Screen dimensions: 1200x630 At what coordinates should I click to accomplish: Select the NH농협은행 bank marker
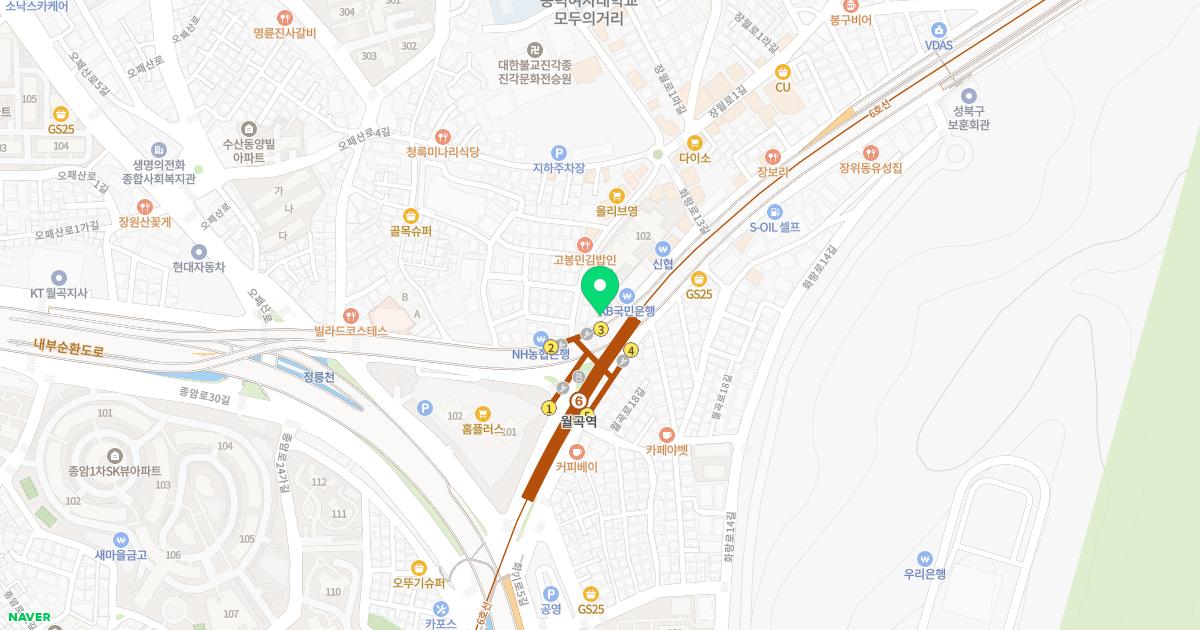pos(541,337)
